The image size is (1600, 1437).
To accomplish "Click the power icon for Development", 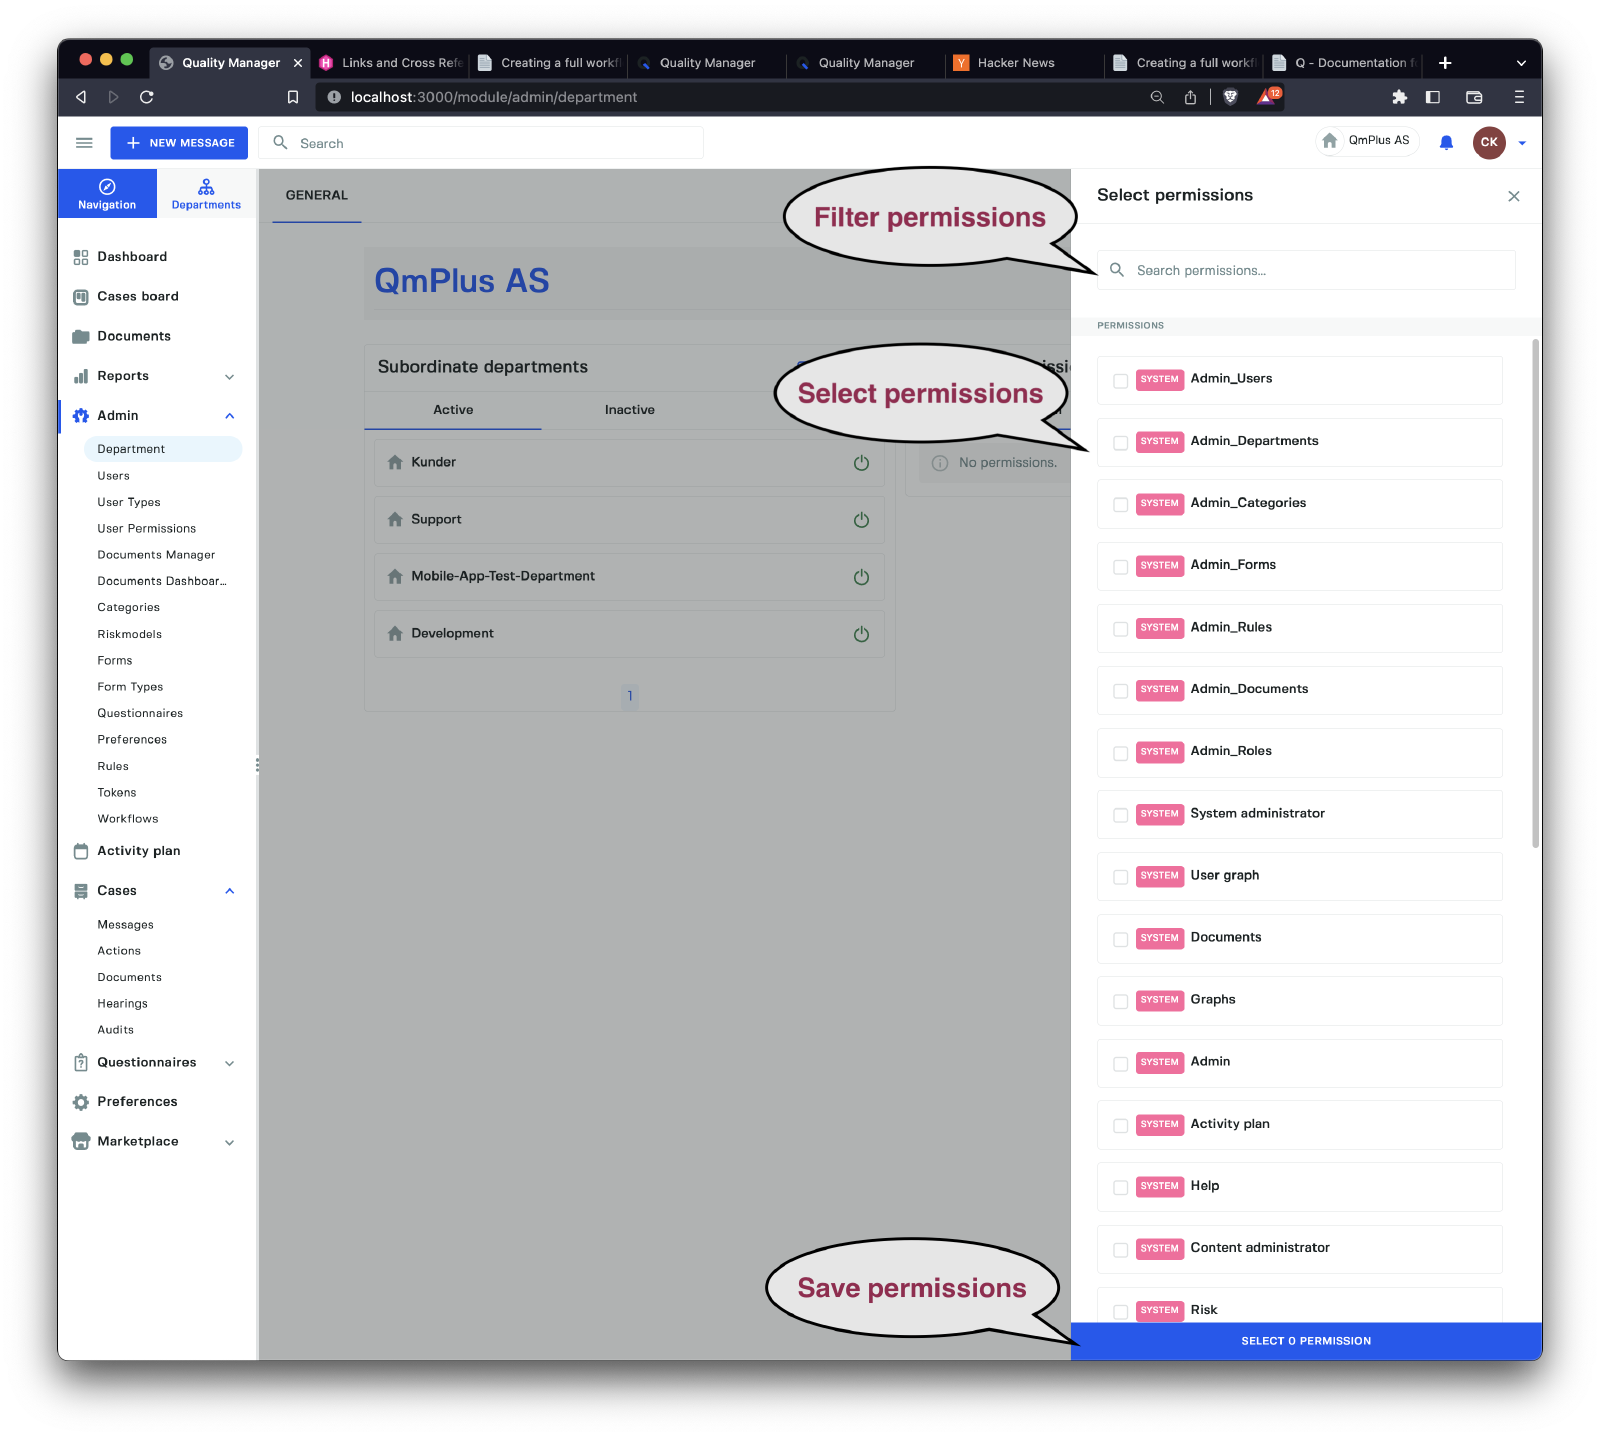I will [x=861, y=634].
